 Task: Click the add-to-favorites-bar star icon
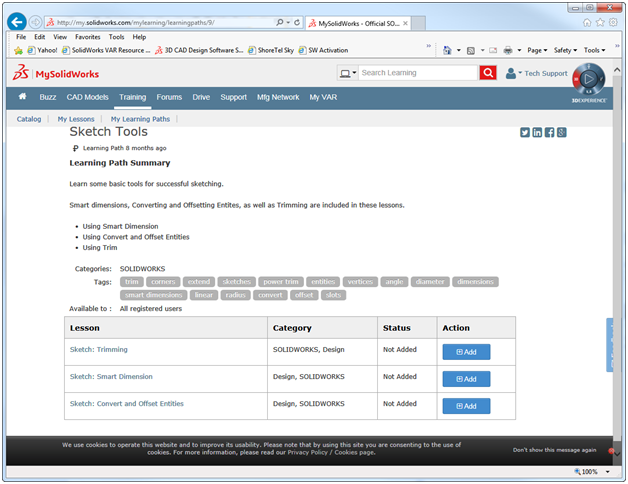pyautogui.click(x=18, y=50)
